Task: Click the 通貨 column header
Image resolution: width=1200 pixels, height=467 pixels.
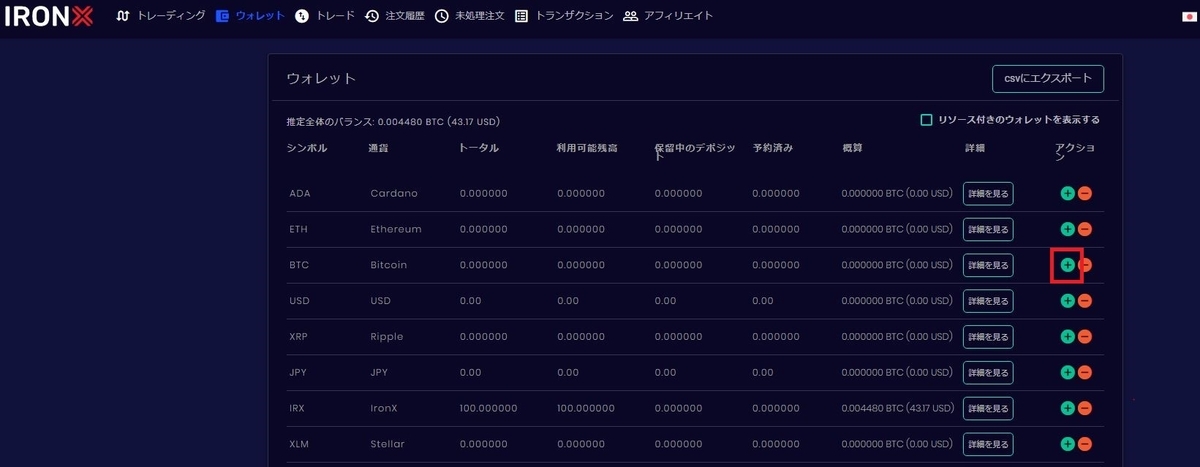Action: (378, 148)
